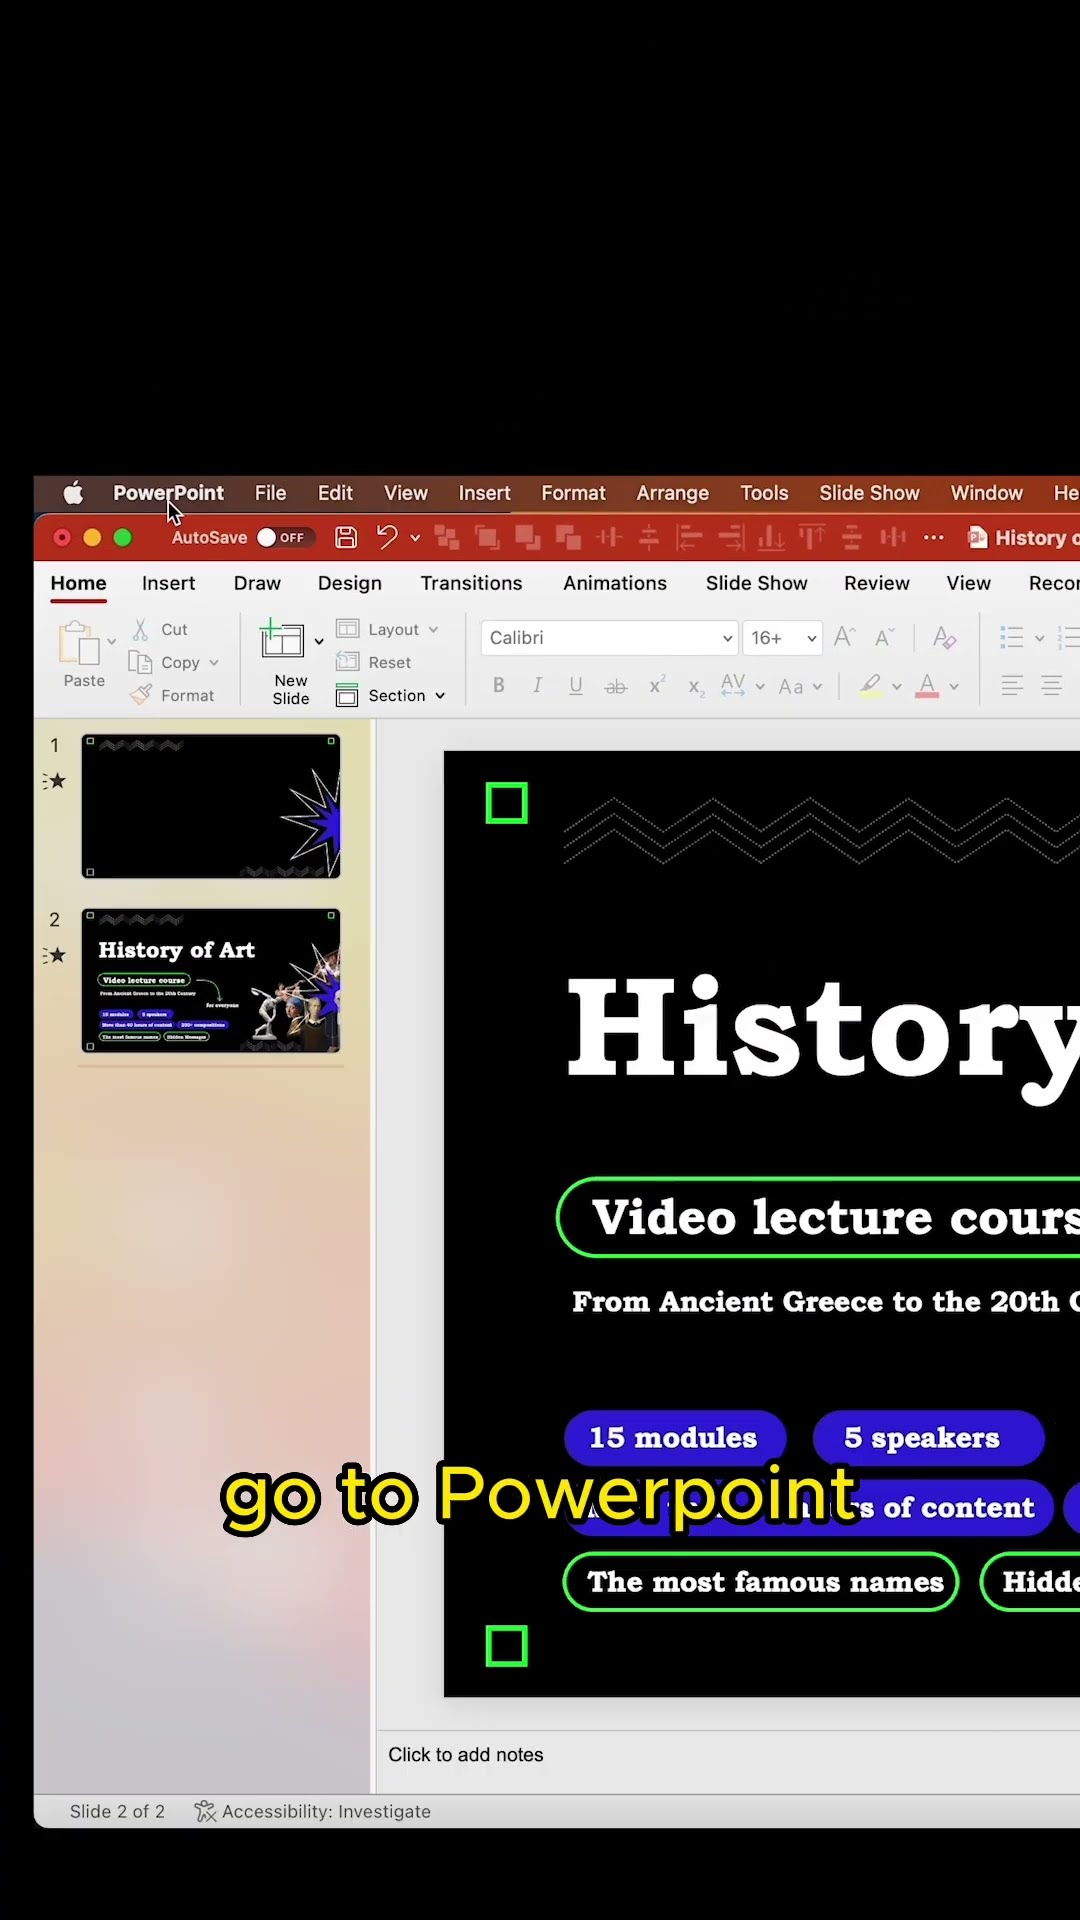
Task: Open the Apple menu
Action: click(73, 493)
